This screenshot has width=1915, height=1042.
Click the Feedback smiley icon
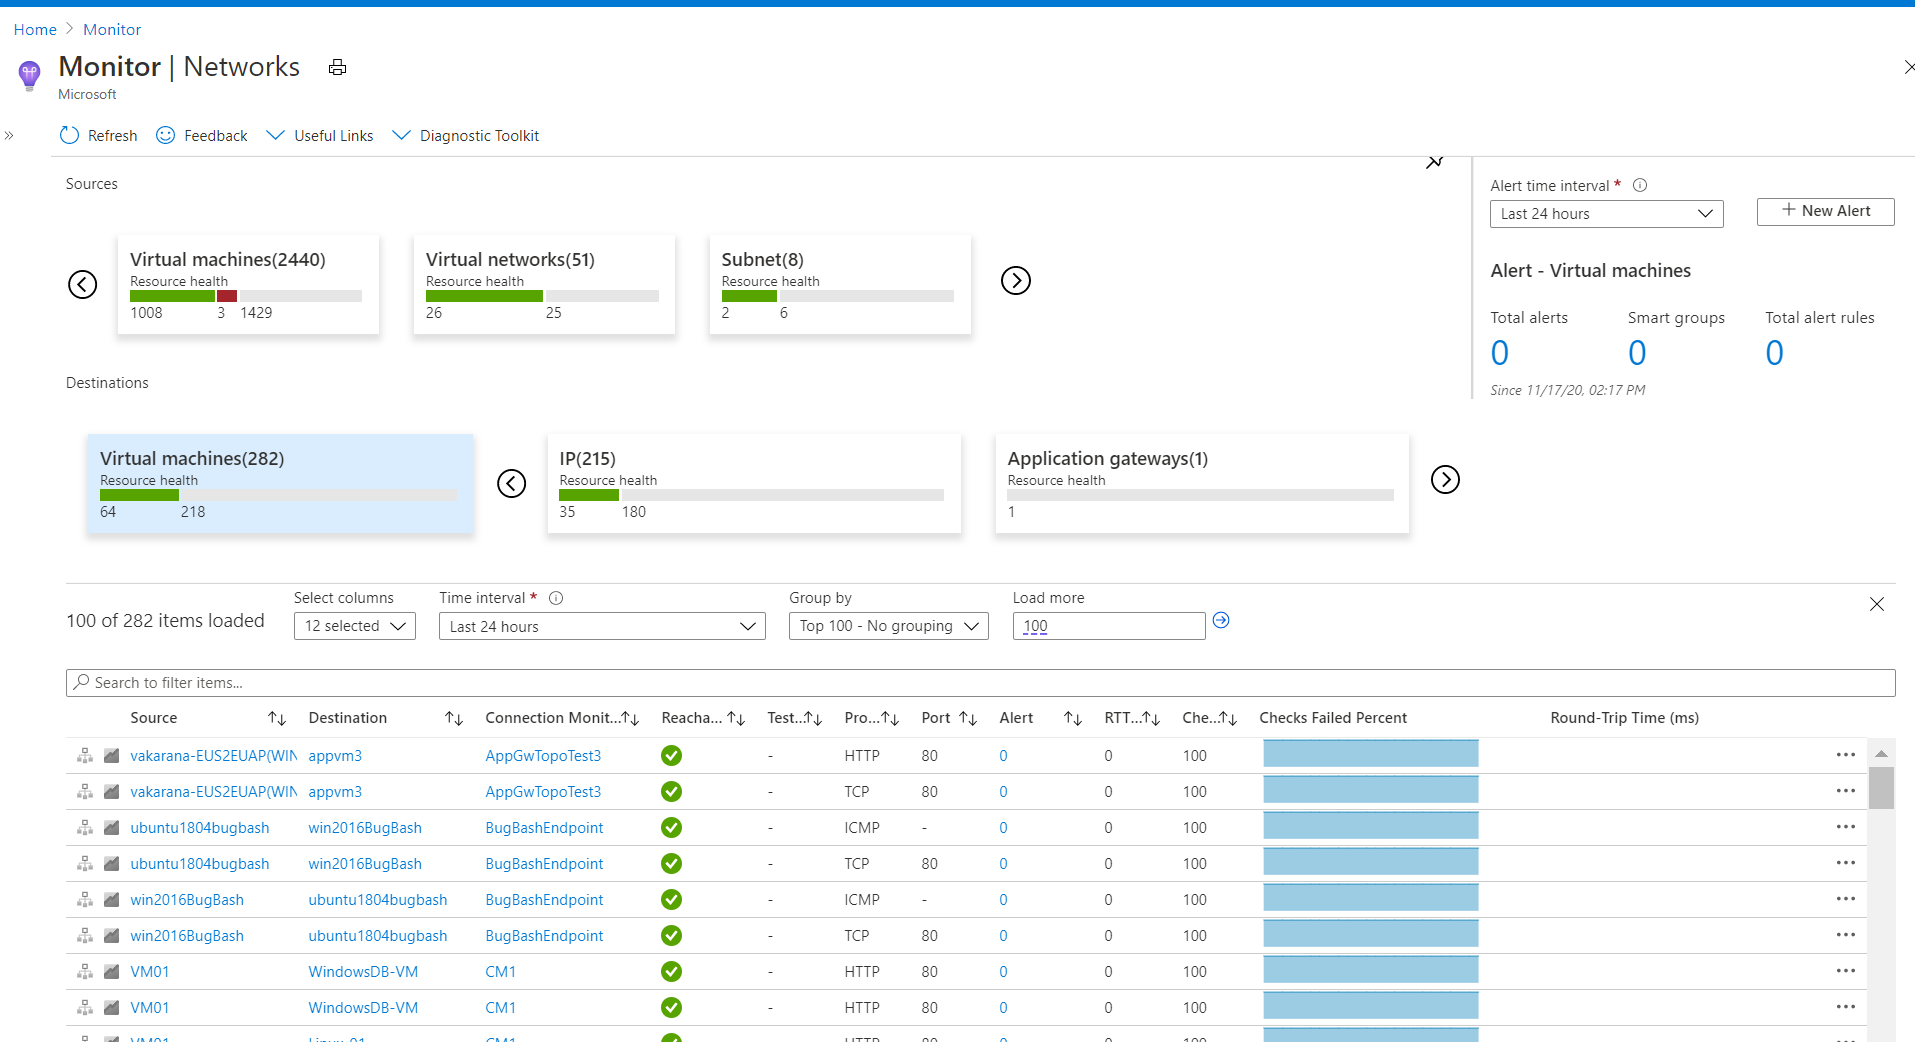[163, 135]
